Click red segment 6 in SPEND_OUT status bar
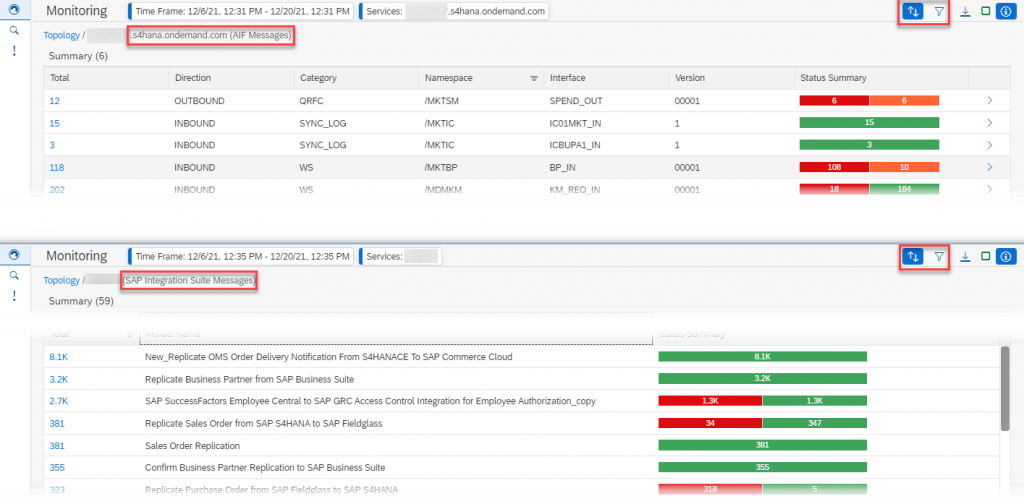 [x=834, y=101]
